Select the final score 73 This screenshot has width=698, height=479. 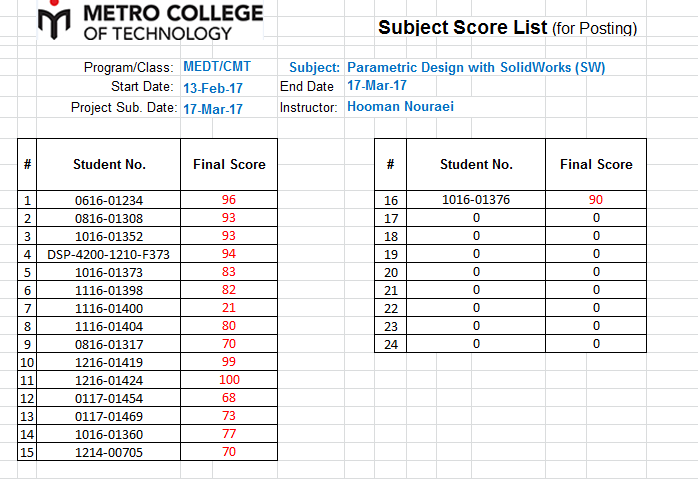coord(229,416)
